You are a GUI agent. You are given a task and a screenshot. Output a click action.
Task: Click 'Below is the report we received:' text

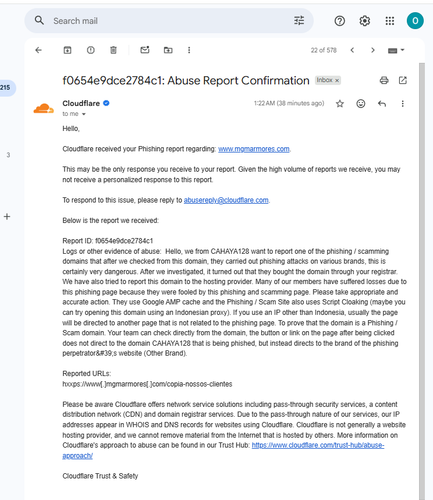tap(110, 220)
